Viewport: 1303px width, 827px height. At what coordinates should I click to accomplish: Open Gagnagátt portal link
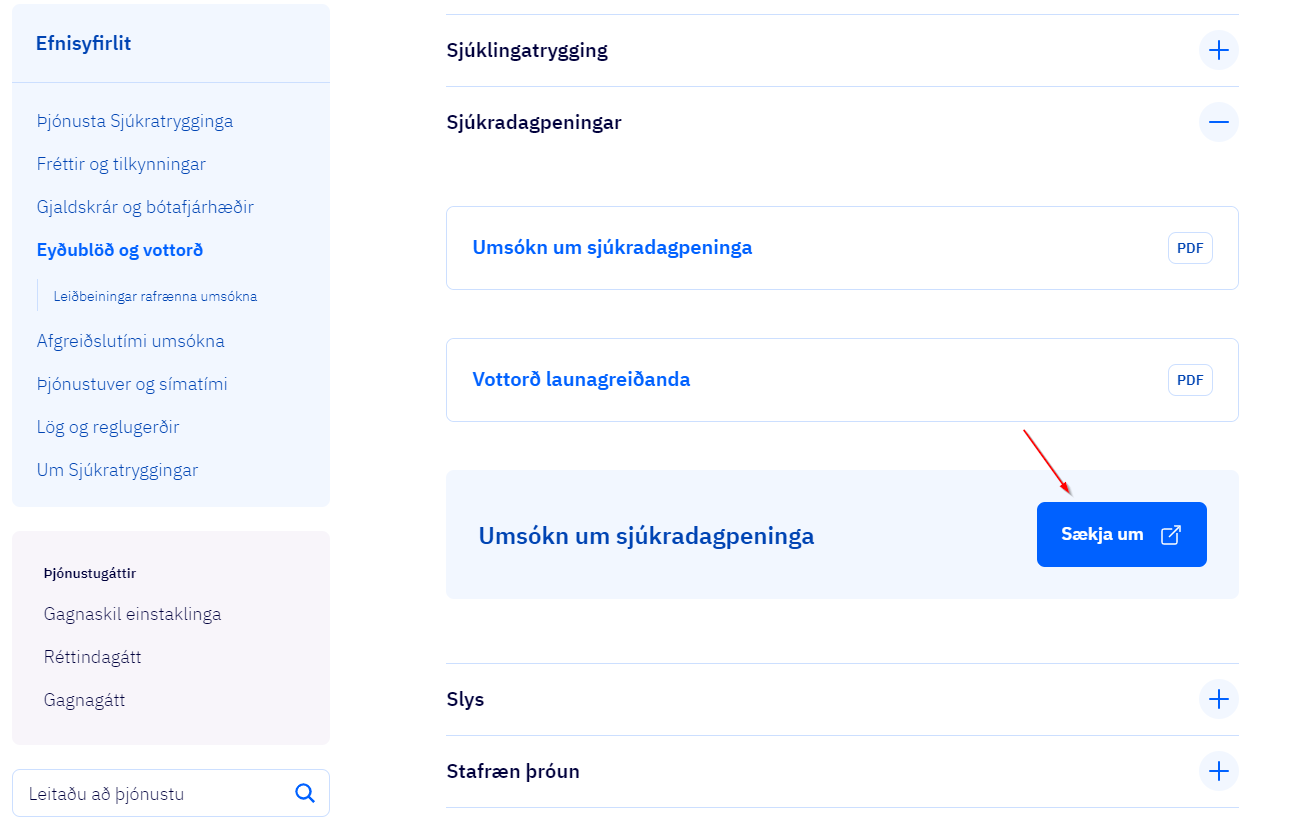(x=84, y=700)
